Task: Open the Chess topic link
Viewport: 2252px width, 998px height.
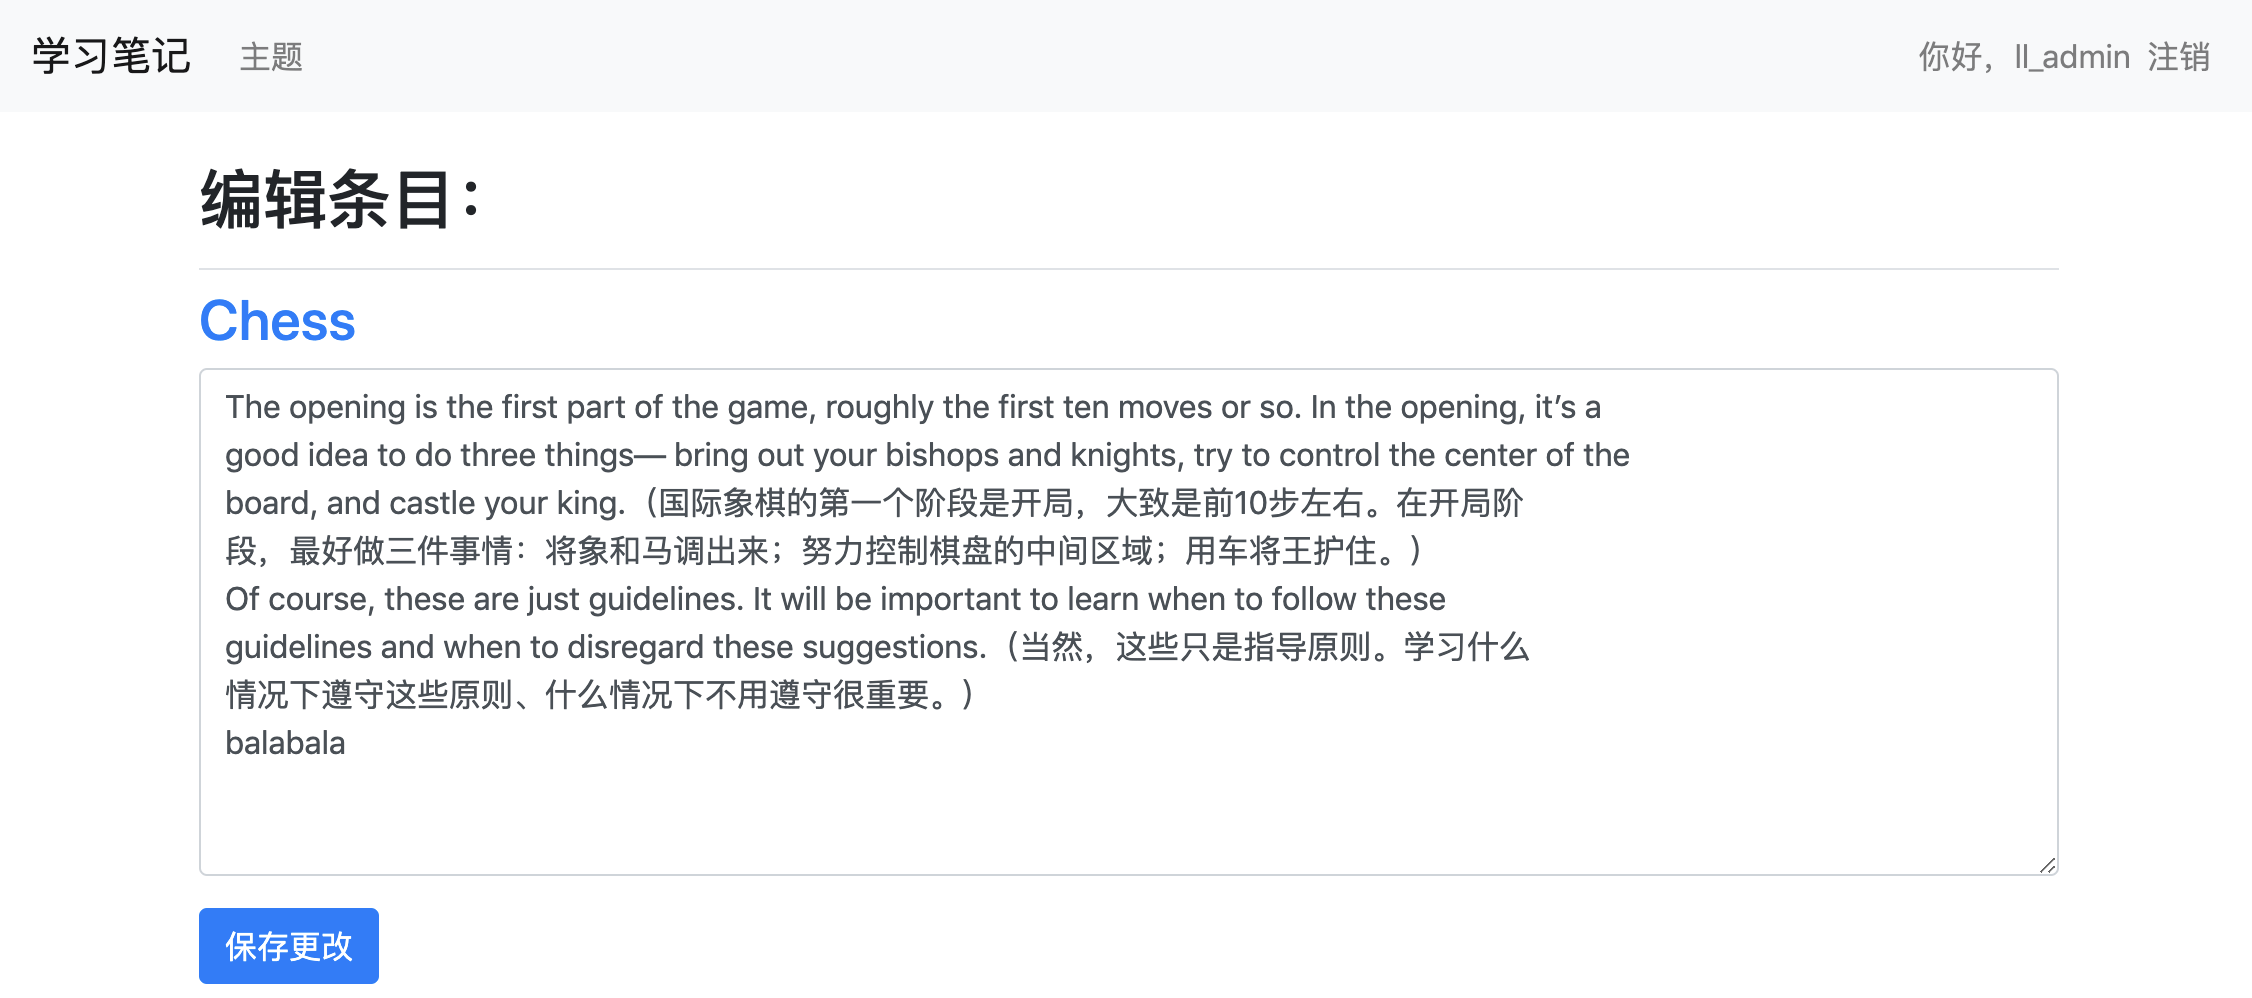Action: click(x=277, y=321)
